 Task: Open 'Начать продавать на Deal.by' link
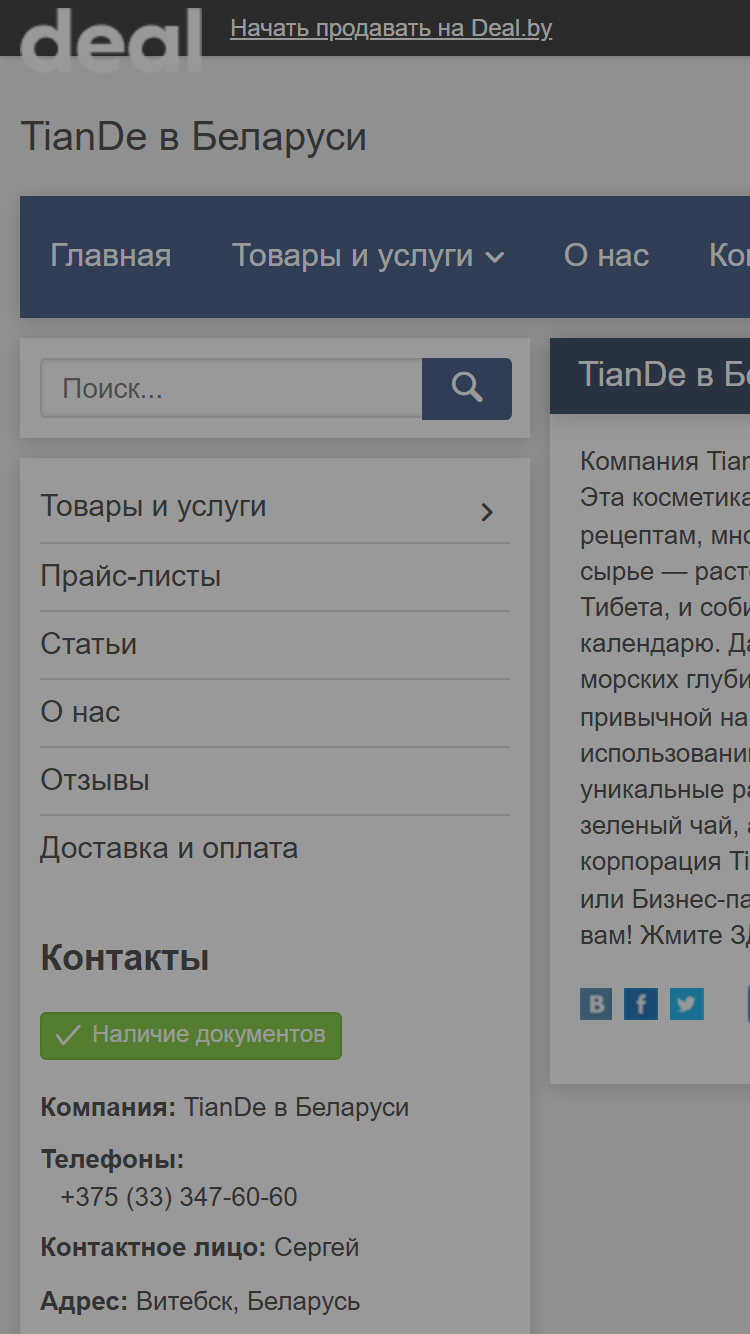pyautogui.click(x=391, y=28)
